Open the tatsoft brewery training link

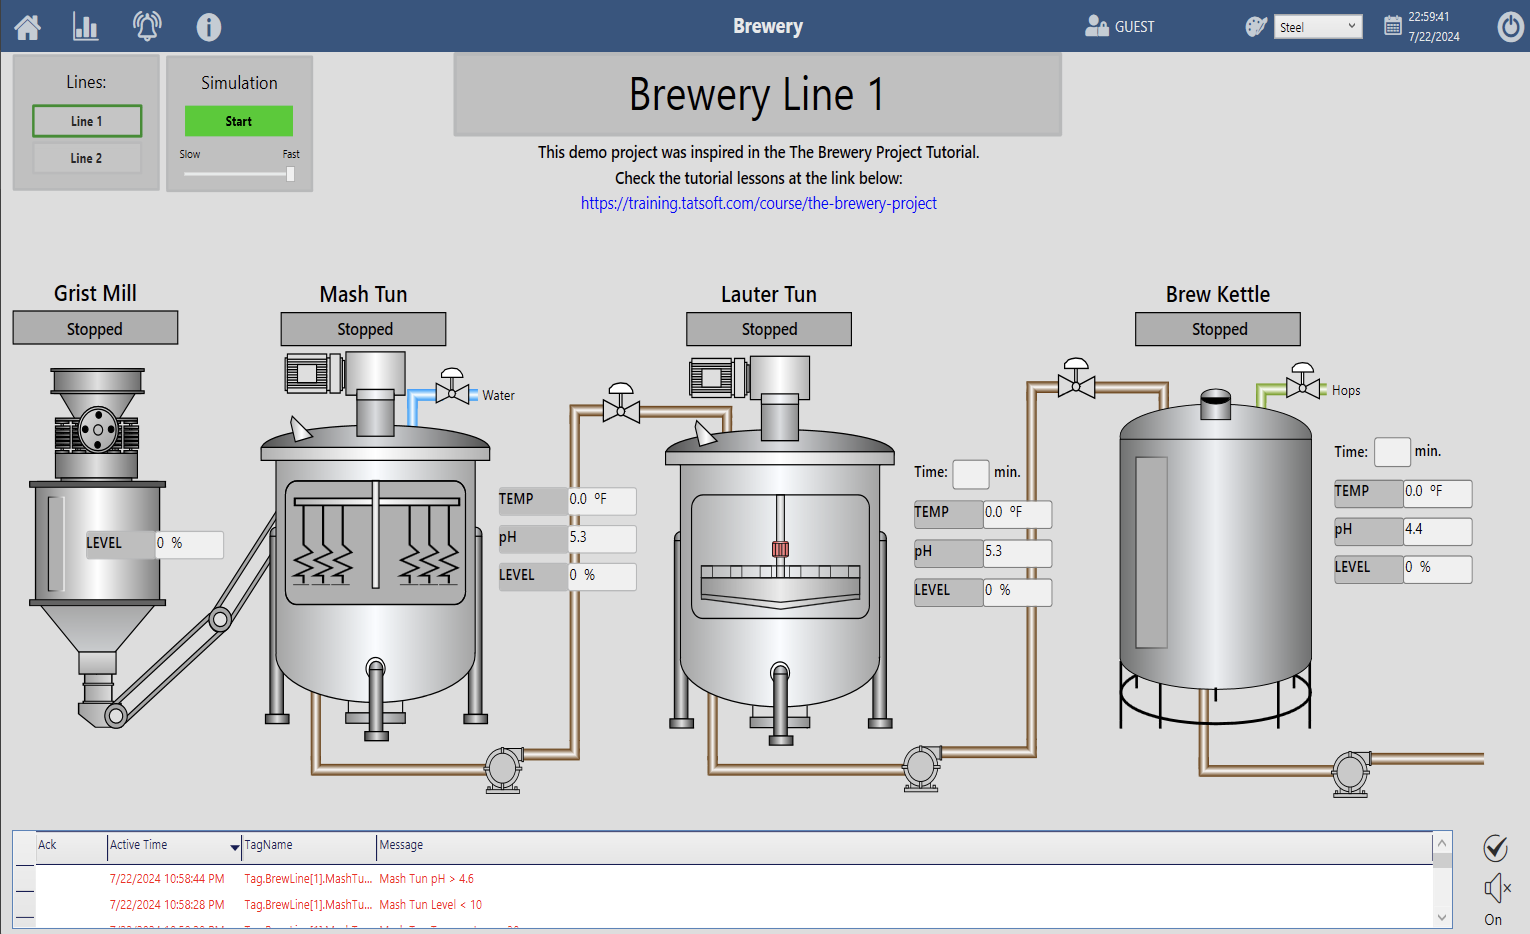[758, 203]
